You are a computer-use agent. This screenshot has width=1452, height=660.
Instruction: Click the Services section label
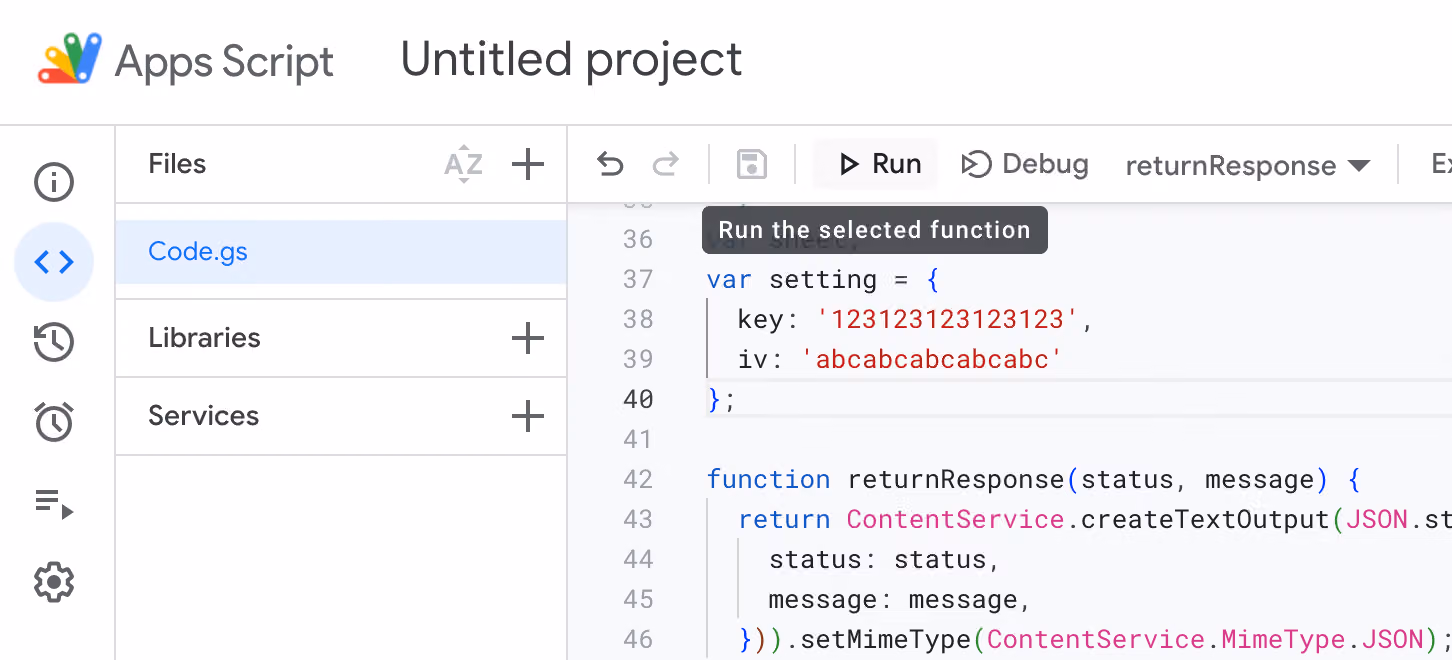[203, 416]
